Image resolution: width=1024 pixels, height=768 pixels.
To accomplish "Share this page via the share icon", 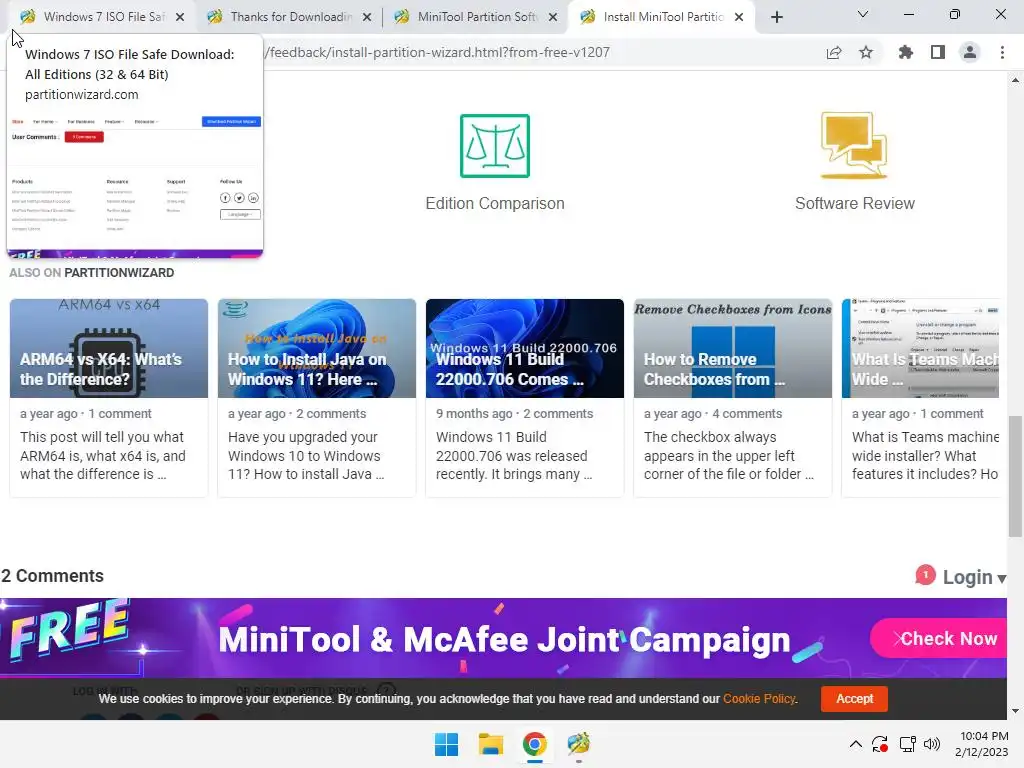I will (833, 53).
